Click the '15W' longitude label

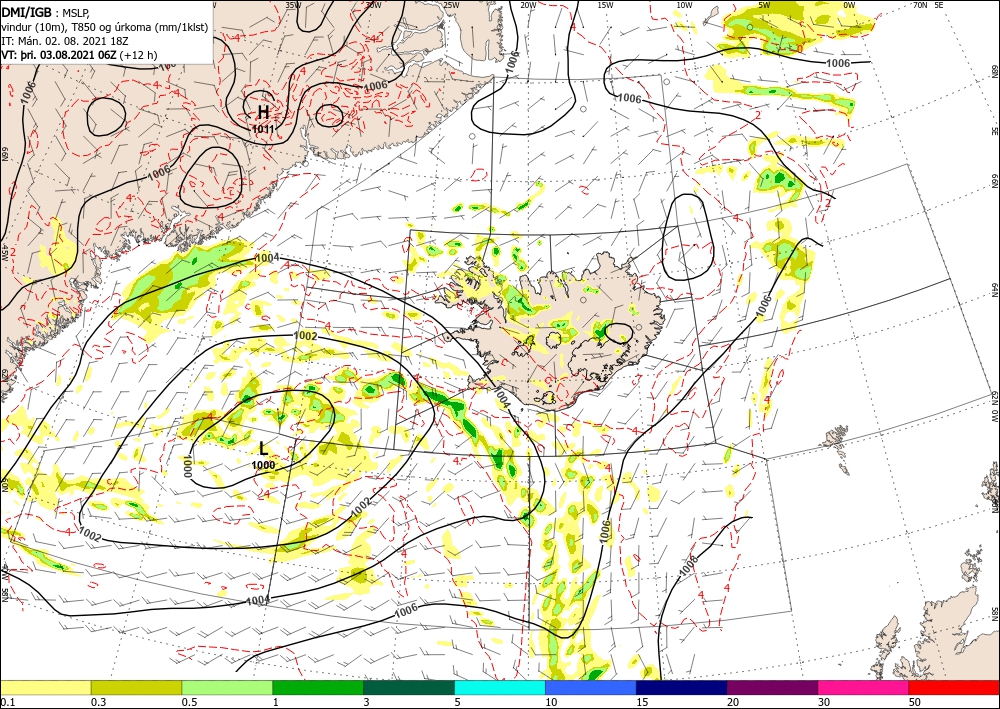[x=605, y=5]
